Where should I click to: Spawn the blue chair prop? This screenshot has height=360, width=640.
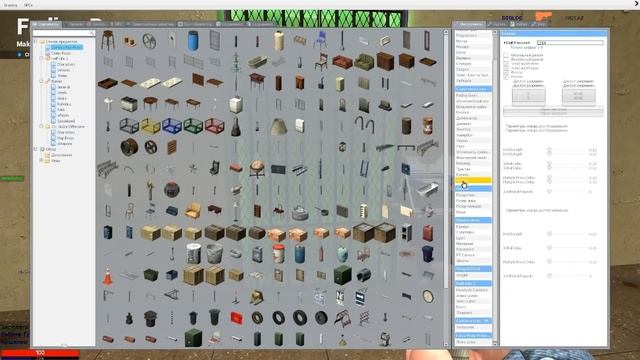click(321, 41)
